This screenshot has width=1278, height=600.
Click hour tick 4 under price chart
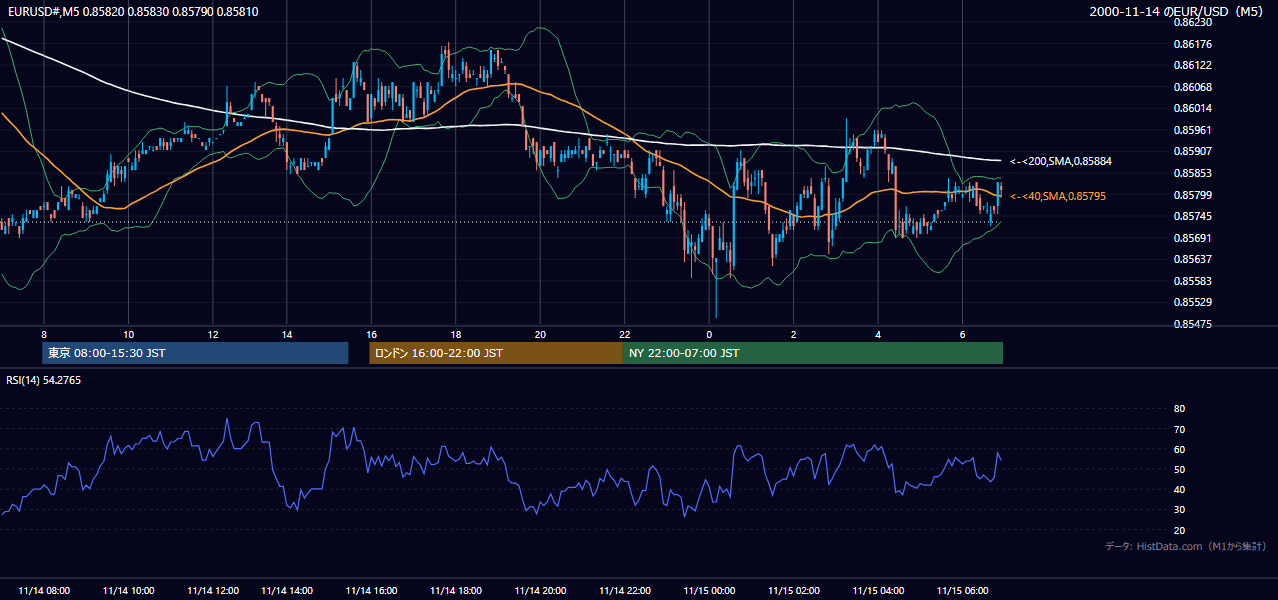[x=878, y=334]
